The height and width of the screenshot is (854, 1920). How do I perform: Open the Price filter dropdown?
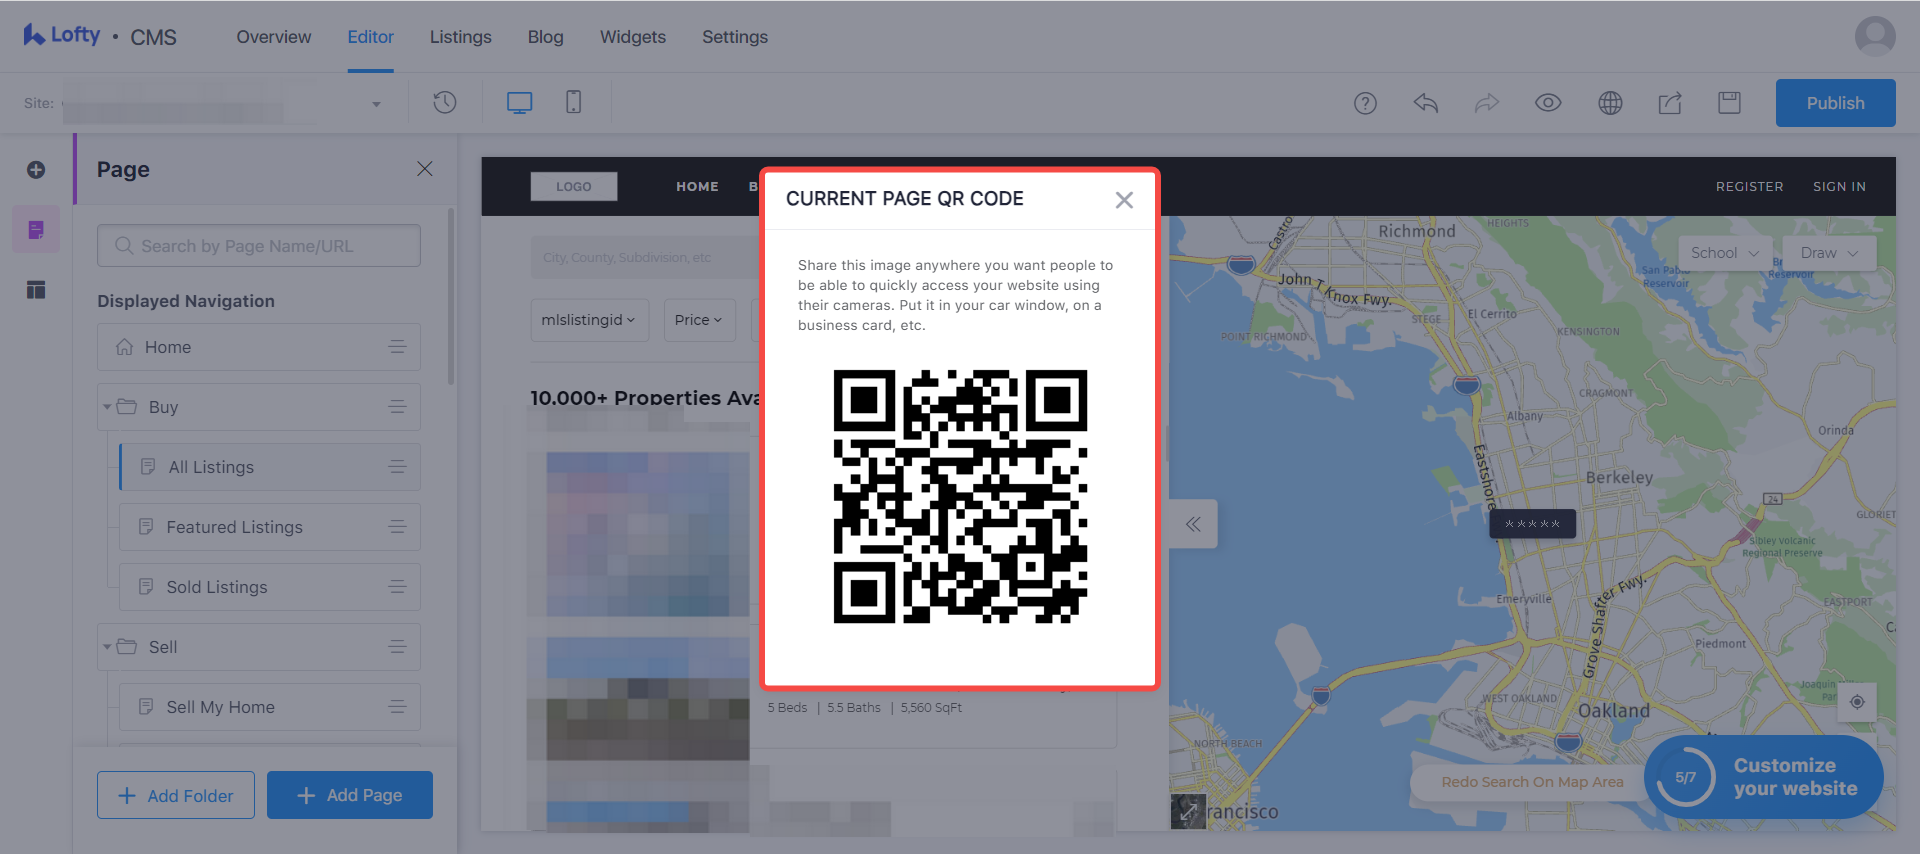(x=699, y=320)
